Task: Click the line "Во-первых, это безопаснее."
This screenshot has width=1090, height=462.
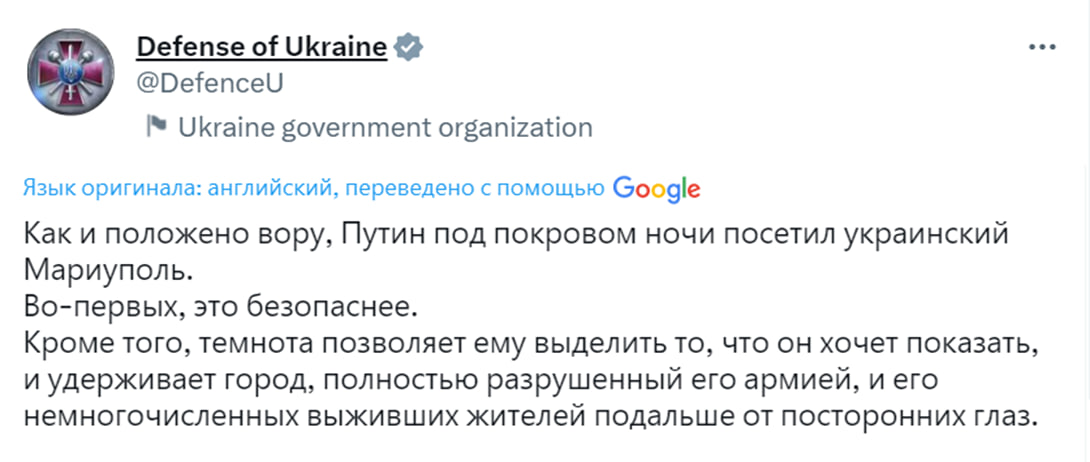Action: click(x=221, y=306)
